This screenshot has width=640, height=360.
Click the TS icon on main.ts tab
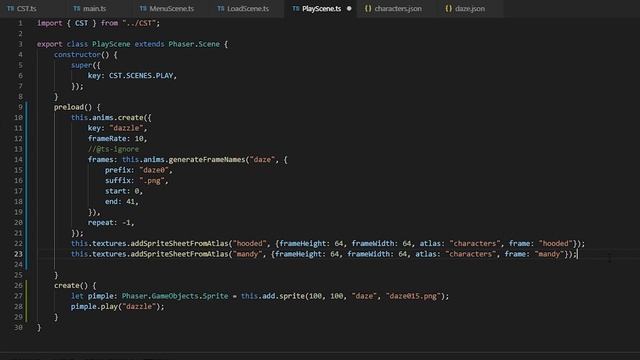point(76,9)
